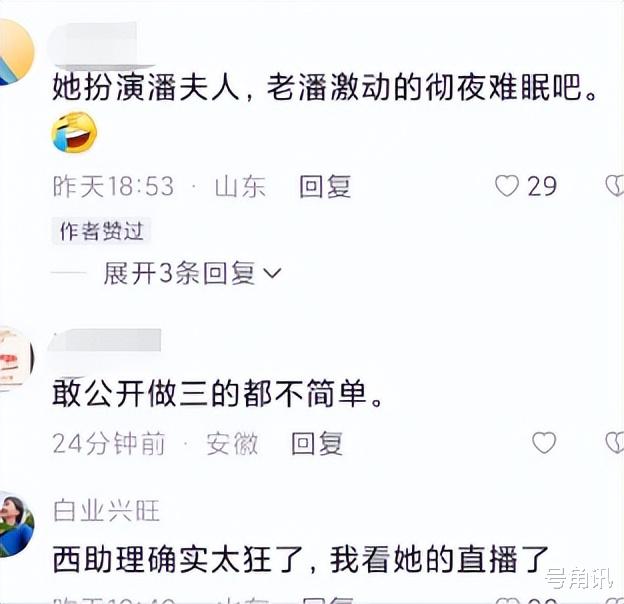Reply to the 山东 comment
The image size is (624, 604).
325,186
